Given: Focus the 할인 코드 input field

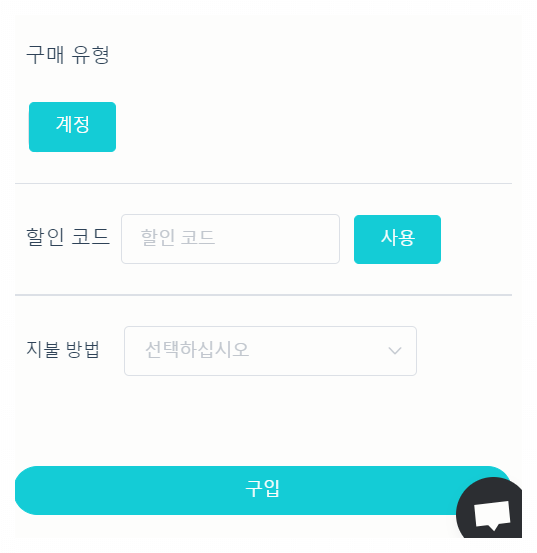Looking at the screenshot, I should [230, 239].
